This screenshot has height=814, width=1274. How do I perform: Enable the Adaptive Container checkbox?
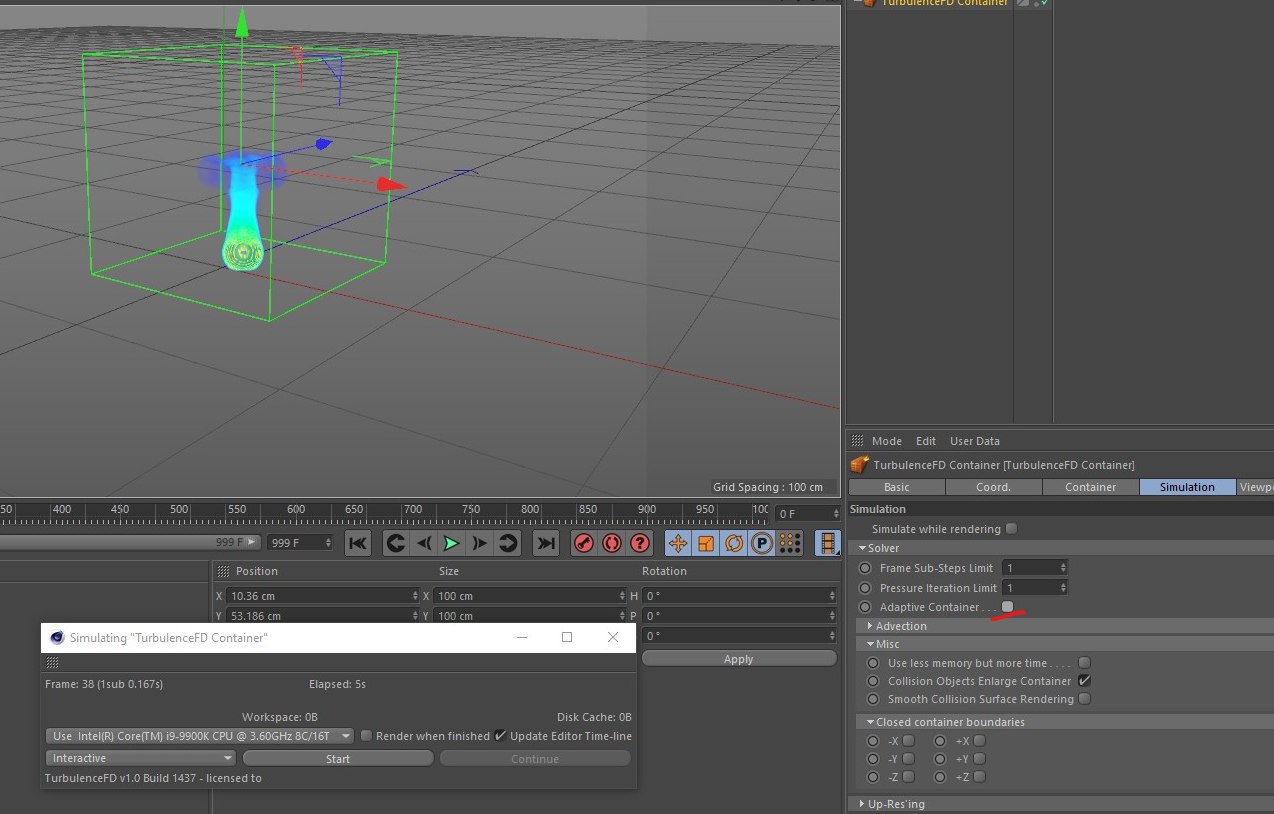tap(1007, 607)
